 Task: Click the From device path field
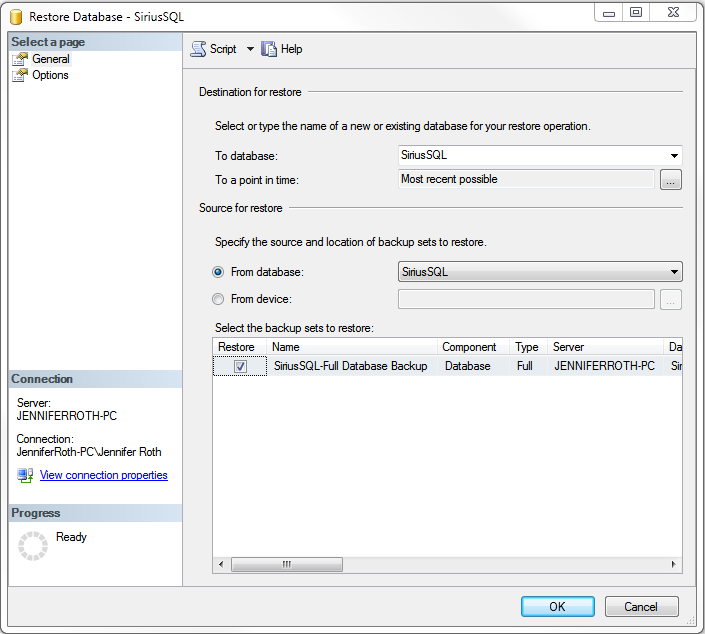coord(526,299)
